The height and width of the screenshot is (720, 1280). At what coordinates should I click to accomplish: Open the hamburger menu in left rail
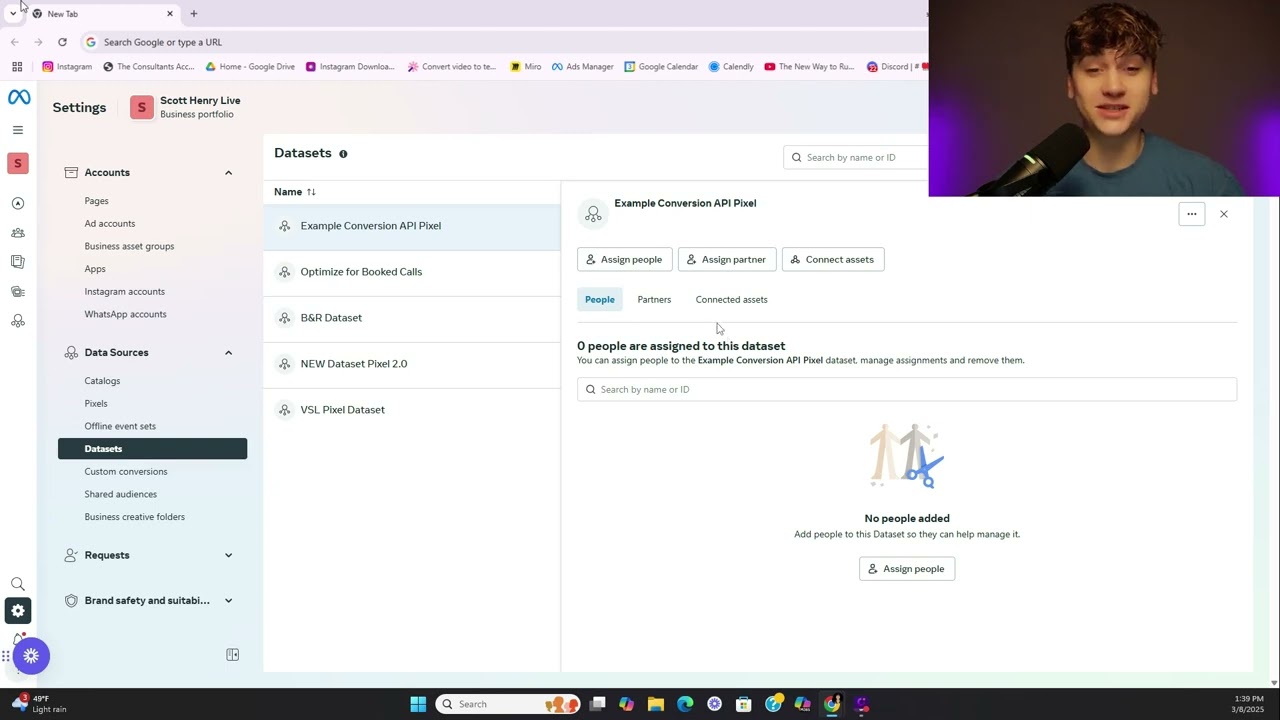(18, 130)
